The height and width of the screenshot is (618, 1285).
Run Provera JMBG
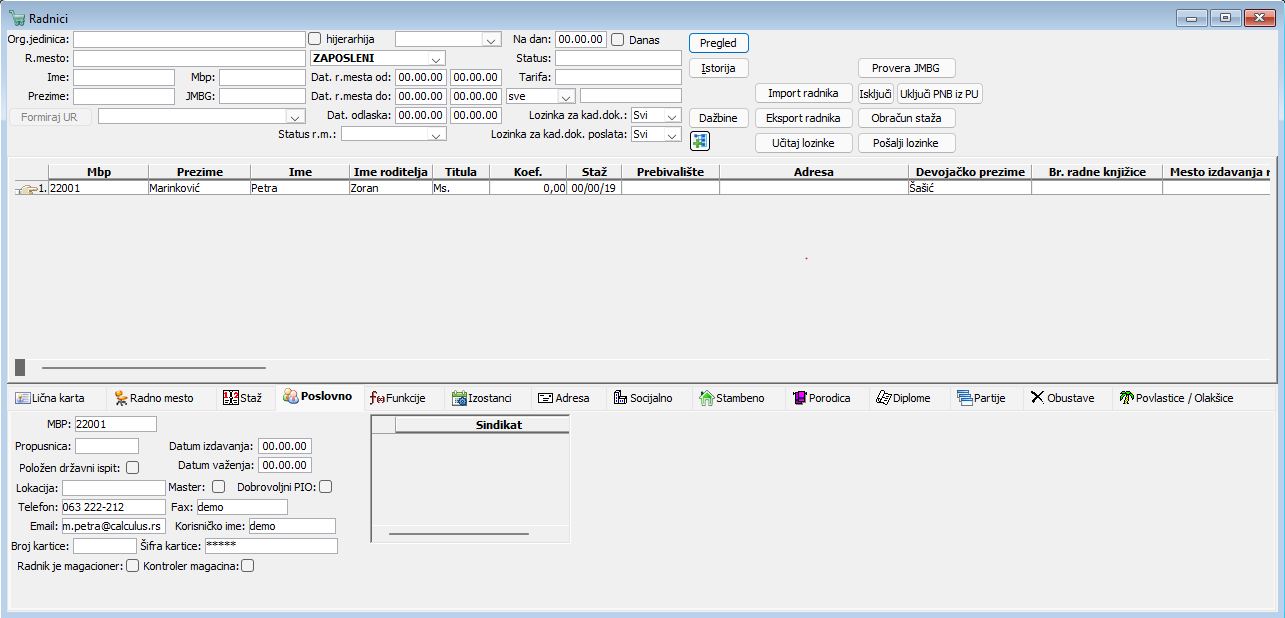click(907, 68)
